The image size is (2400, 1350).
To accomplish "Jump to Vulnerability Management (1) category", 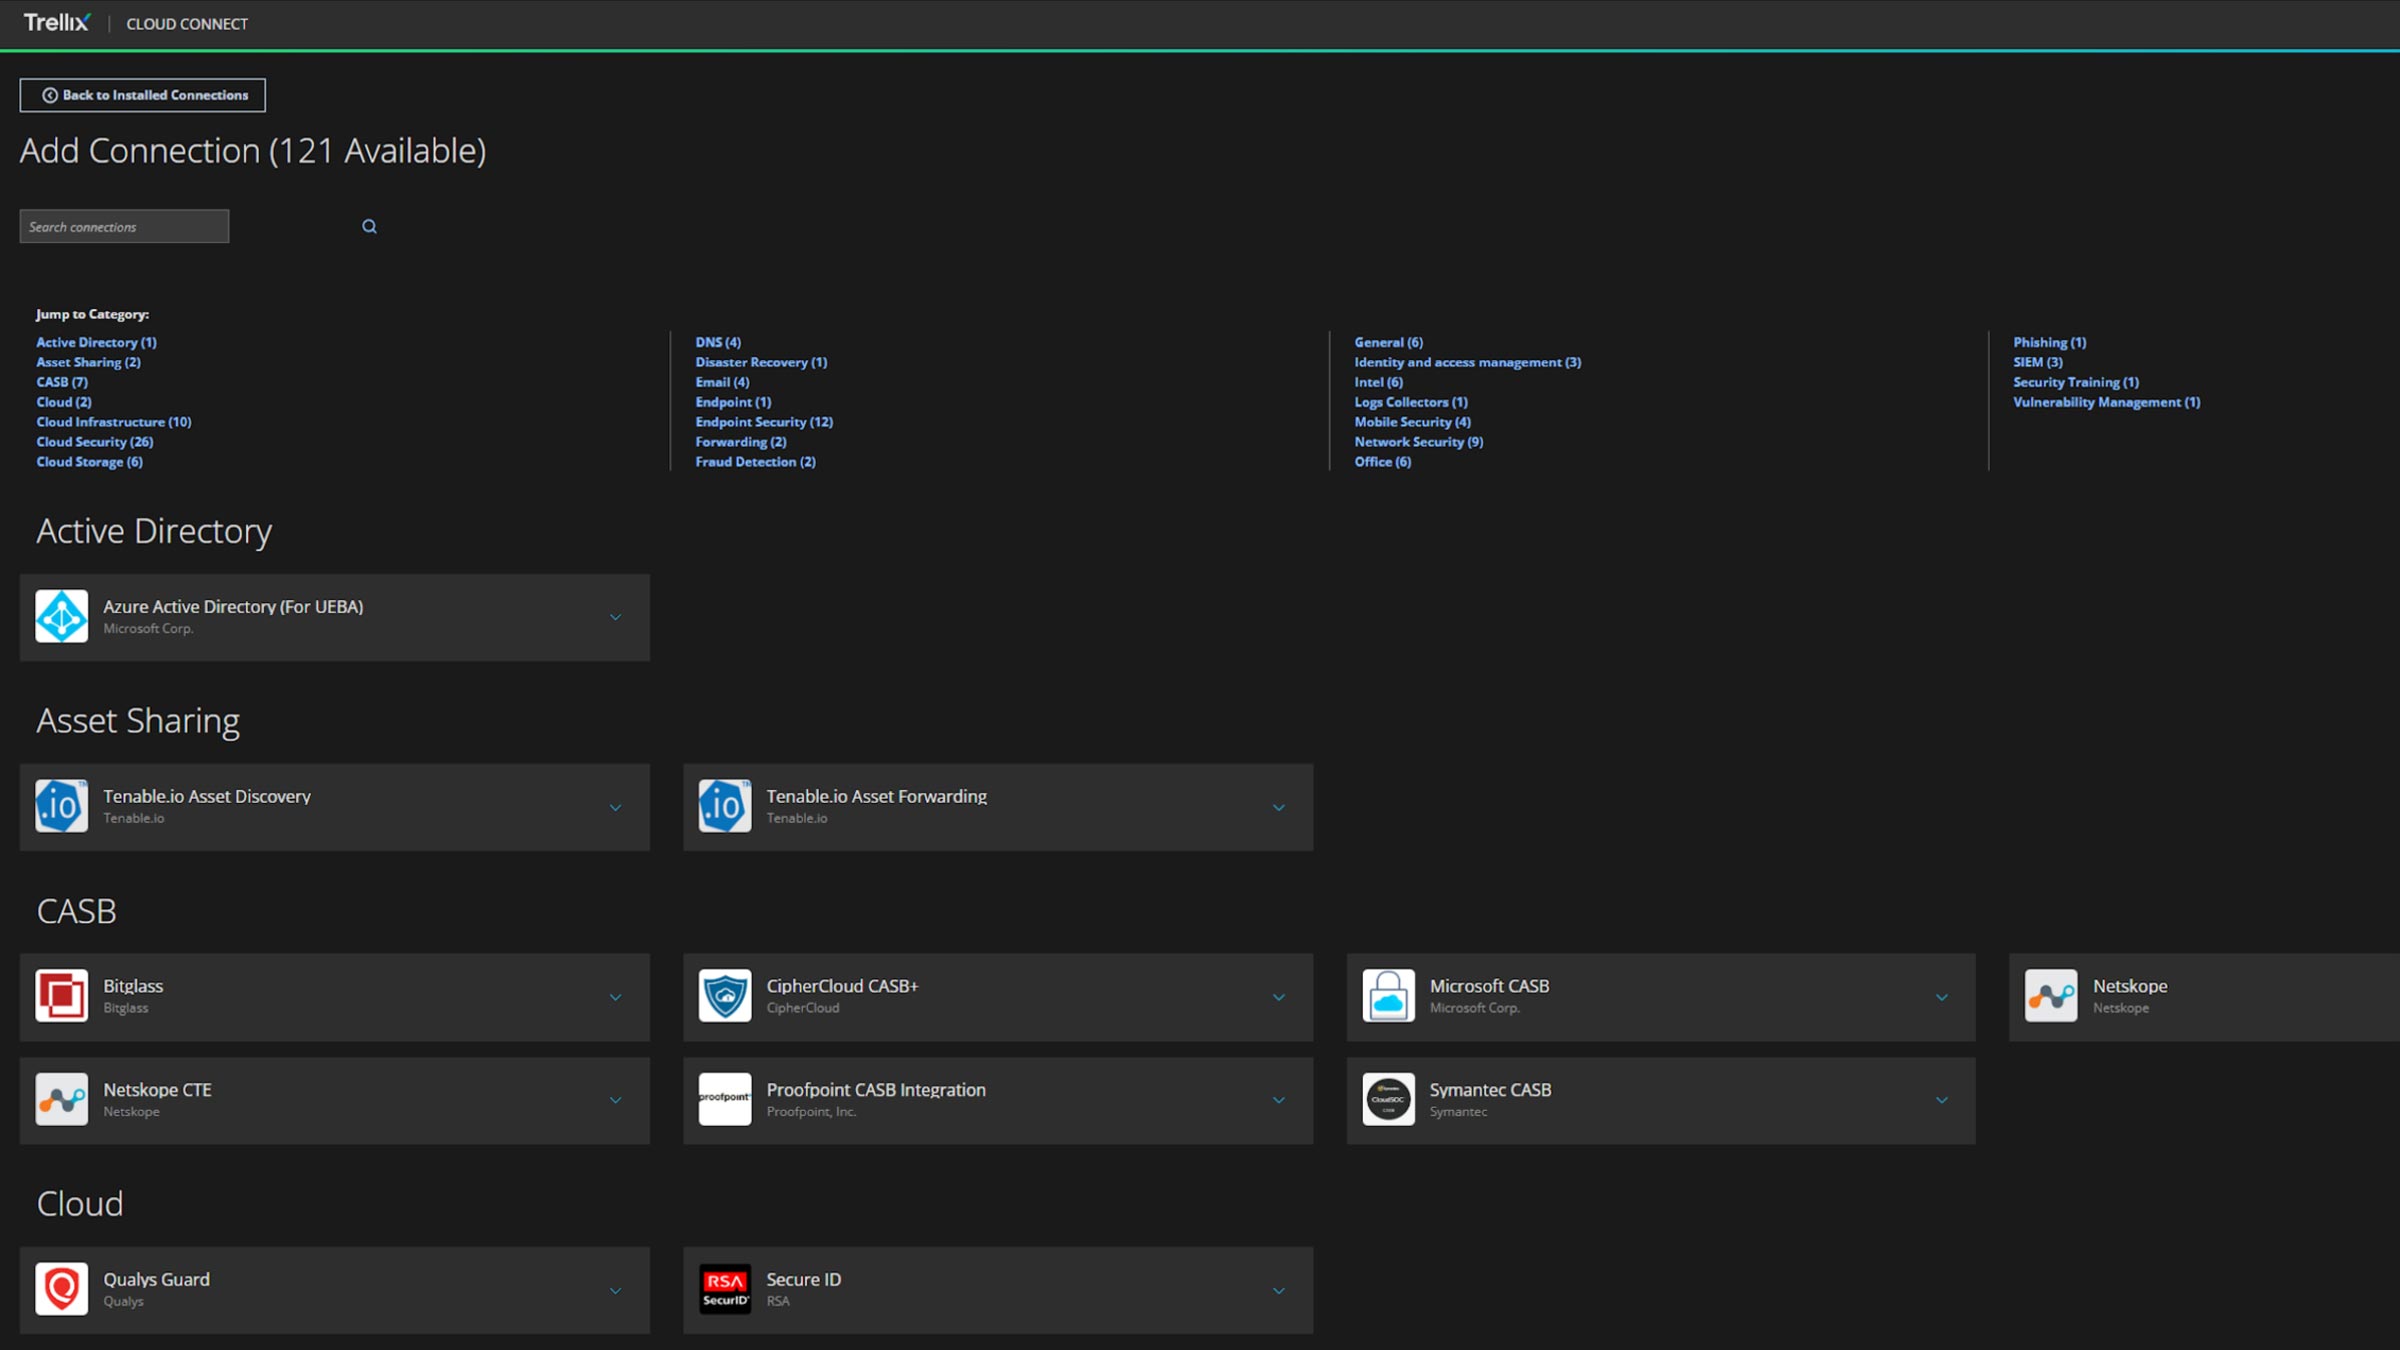I will (x=2106, y=402).
